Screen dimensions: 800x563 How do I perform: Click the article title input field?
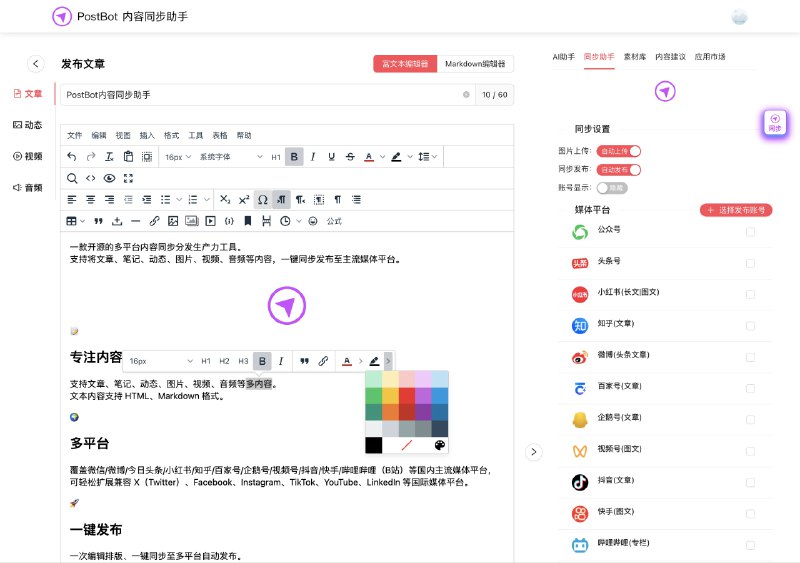pos(260,95)
